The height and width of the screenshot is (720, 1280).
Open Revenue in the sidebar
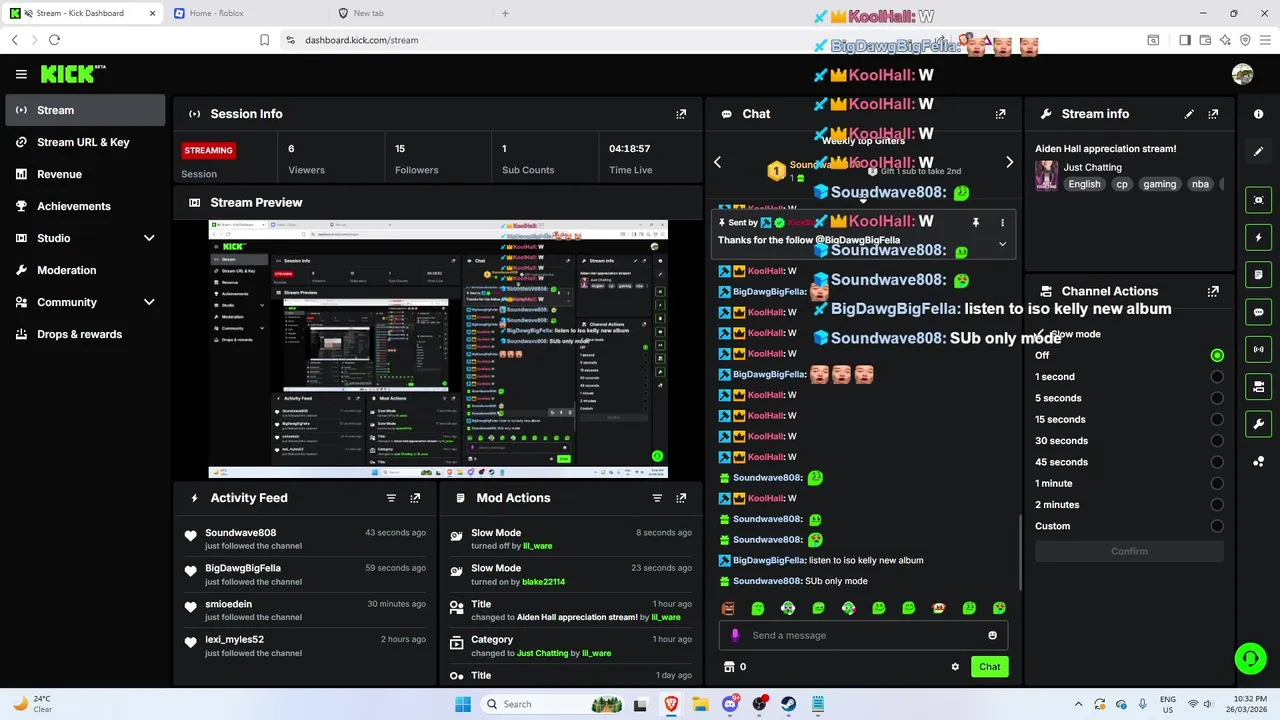pos(85,174)
